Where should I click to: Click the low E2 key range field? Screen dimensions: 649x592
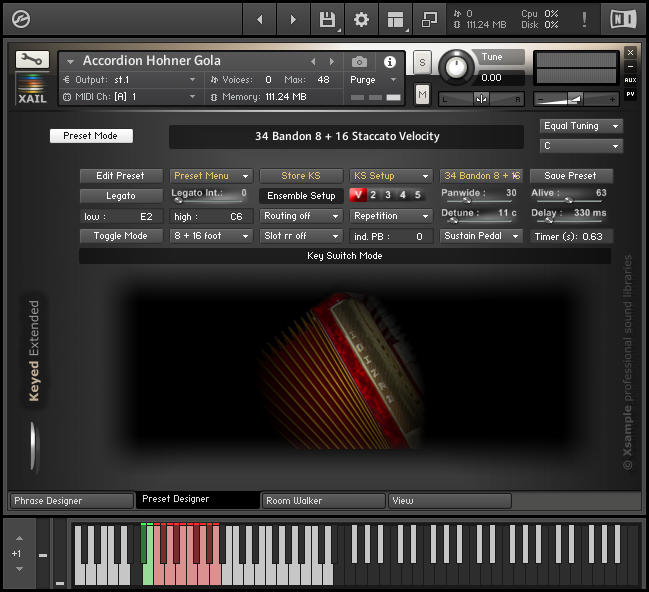(121, 217)
